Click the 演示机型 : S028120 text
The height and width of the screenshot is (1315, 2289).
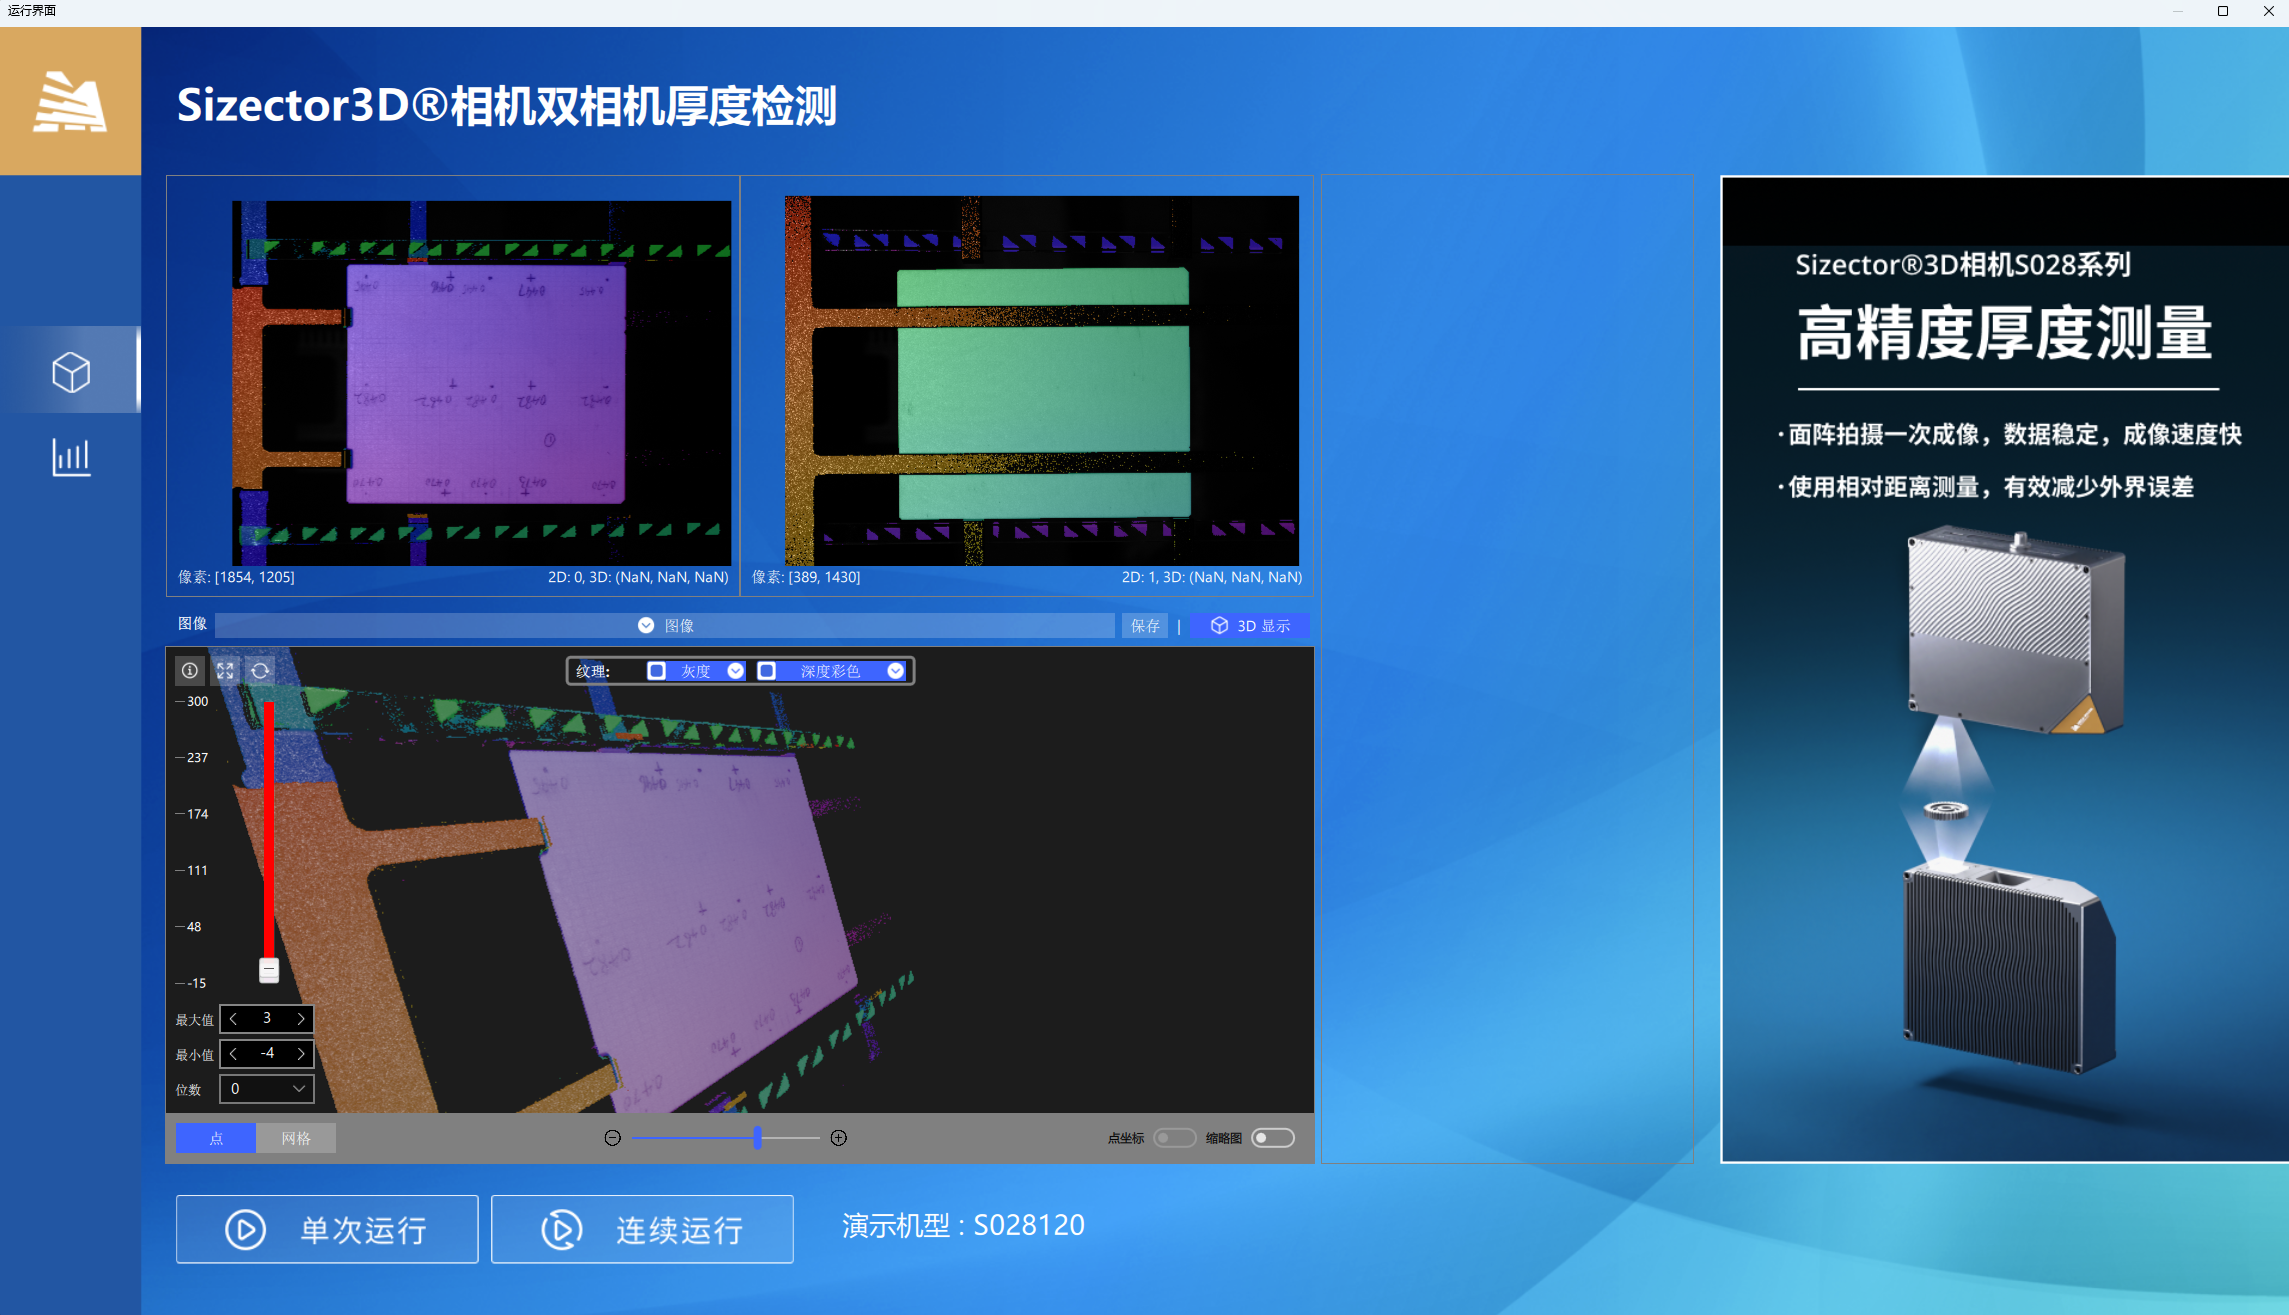(963, 1226)
